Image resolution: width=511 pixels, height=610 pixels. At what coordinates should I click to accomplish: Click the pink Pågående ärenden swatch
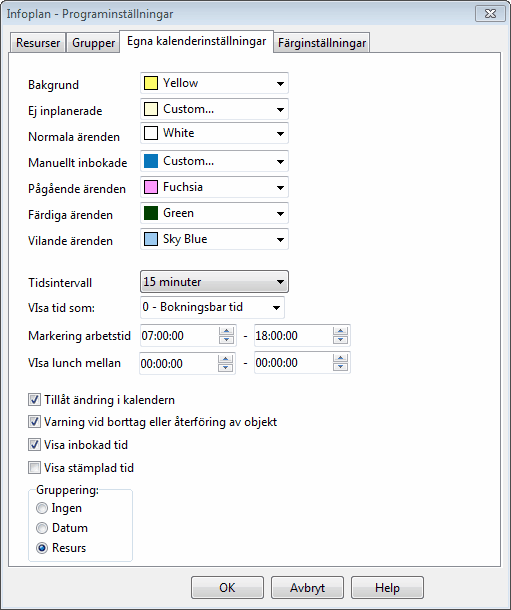coord(151,187)
